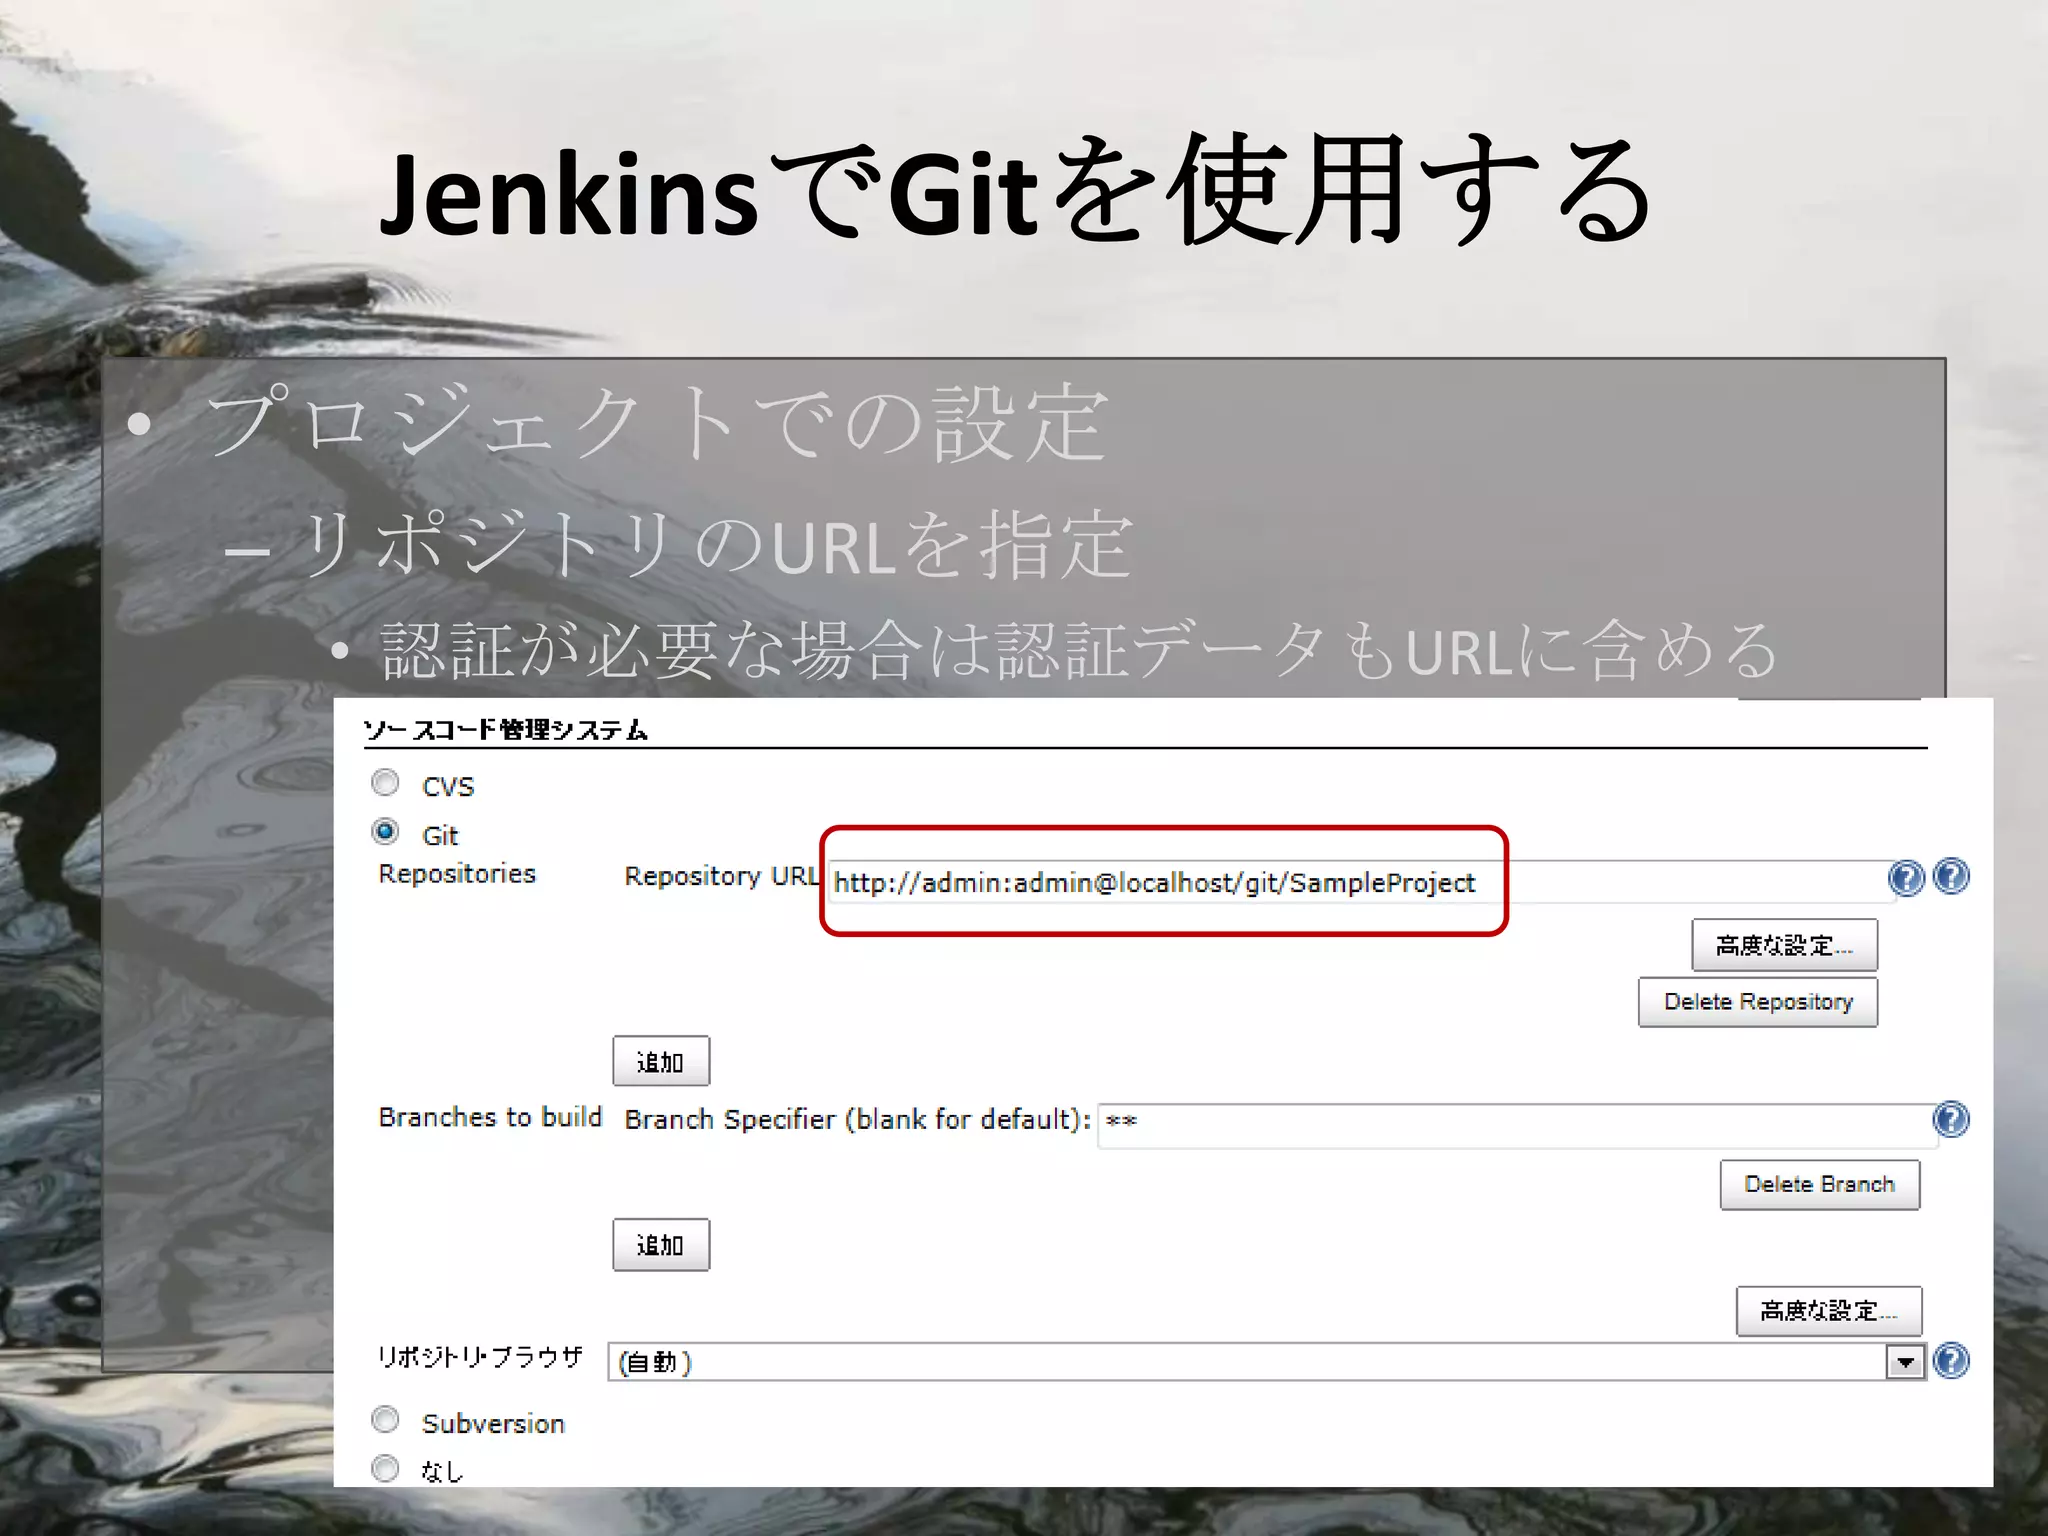
Task: Click the 追加 button under Repositories
Action: pos(661,1061)
